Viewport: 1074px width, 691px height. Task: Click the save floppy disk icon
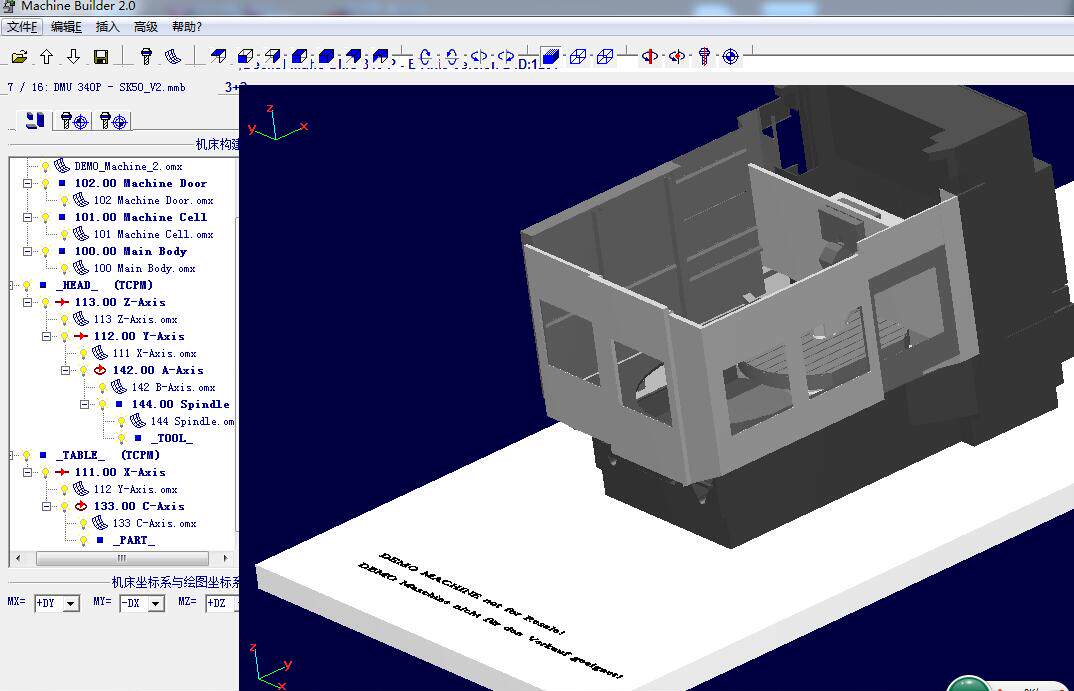tap(101, 57)
